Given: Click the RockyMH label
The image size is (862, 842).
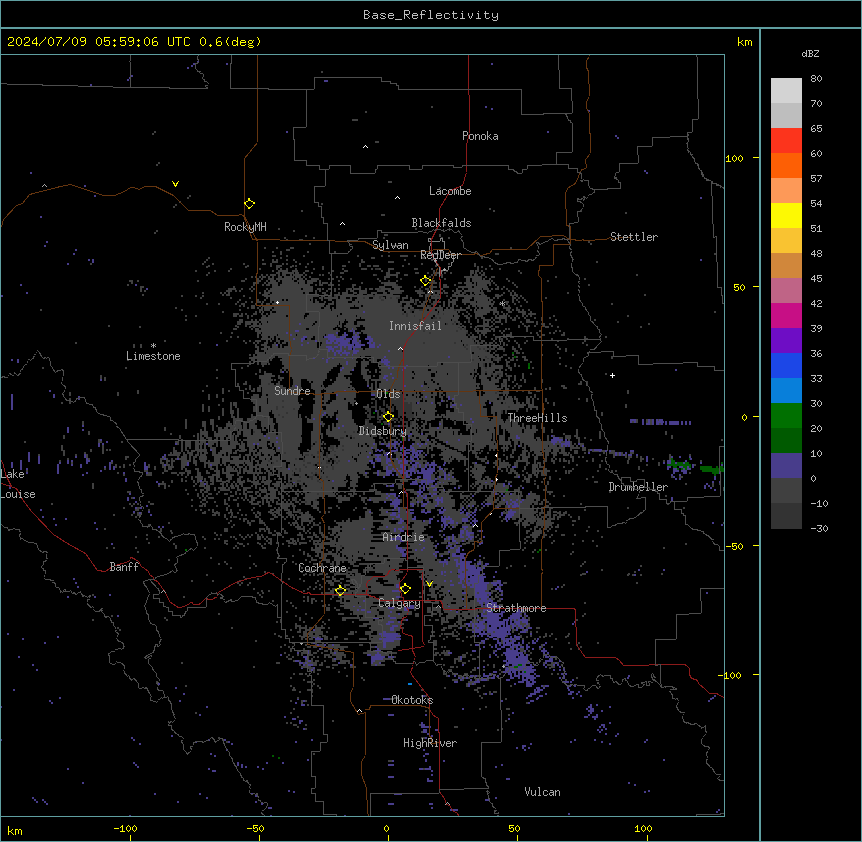Looking at the screenshot, I should point(245,227).
